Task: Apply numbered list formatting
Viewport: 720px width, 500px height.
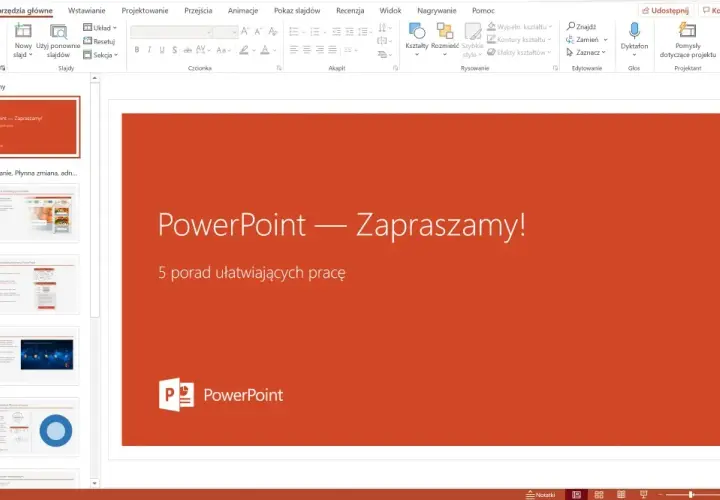Action: [x=315, y=32]
